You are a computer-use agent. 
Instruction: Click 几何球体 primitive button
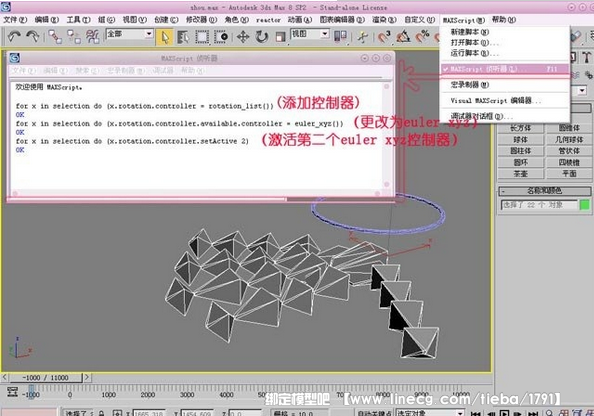tap(569, 140)
